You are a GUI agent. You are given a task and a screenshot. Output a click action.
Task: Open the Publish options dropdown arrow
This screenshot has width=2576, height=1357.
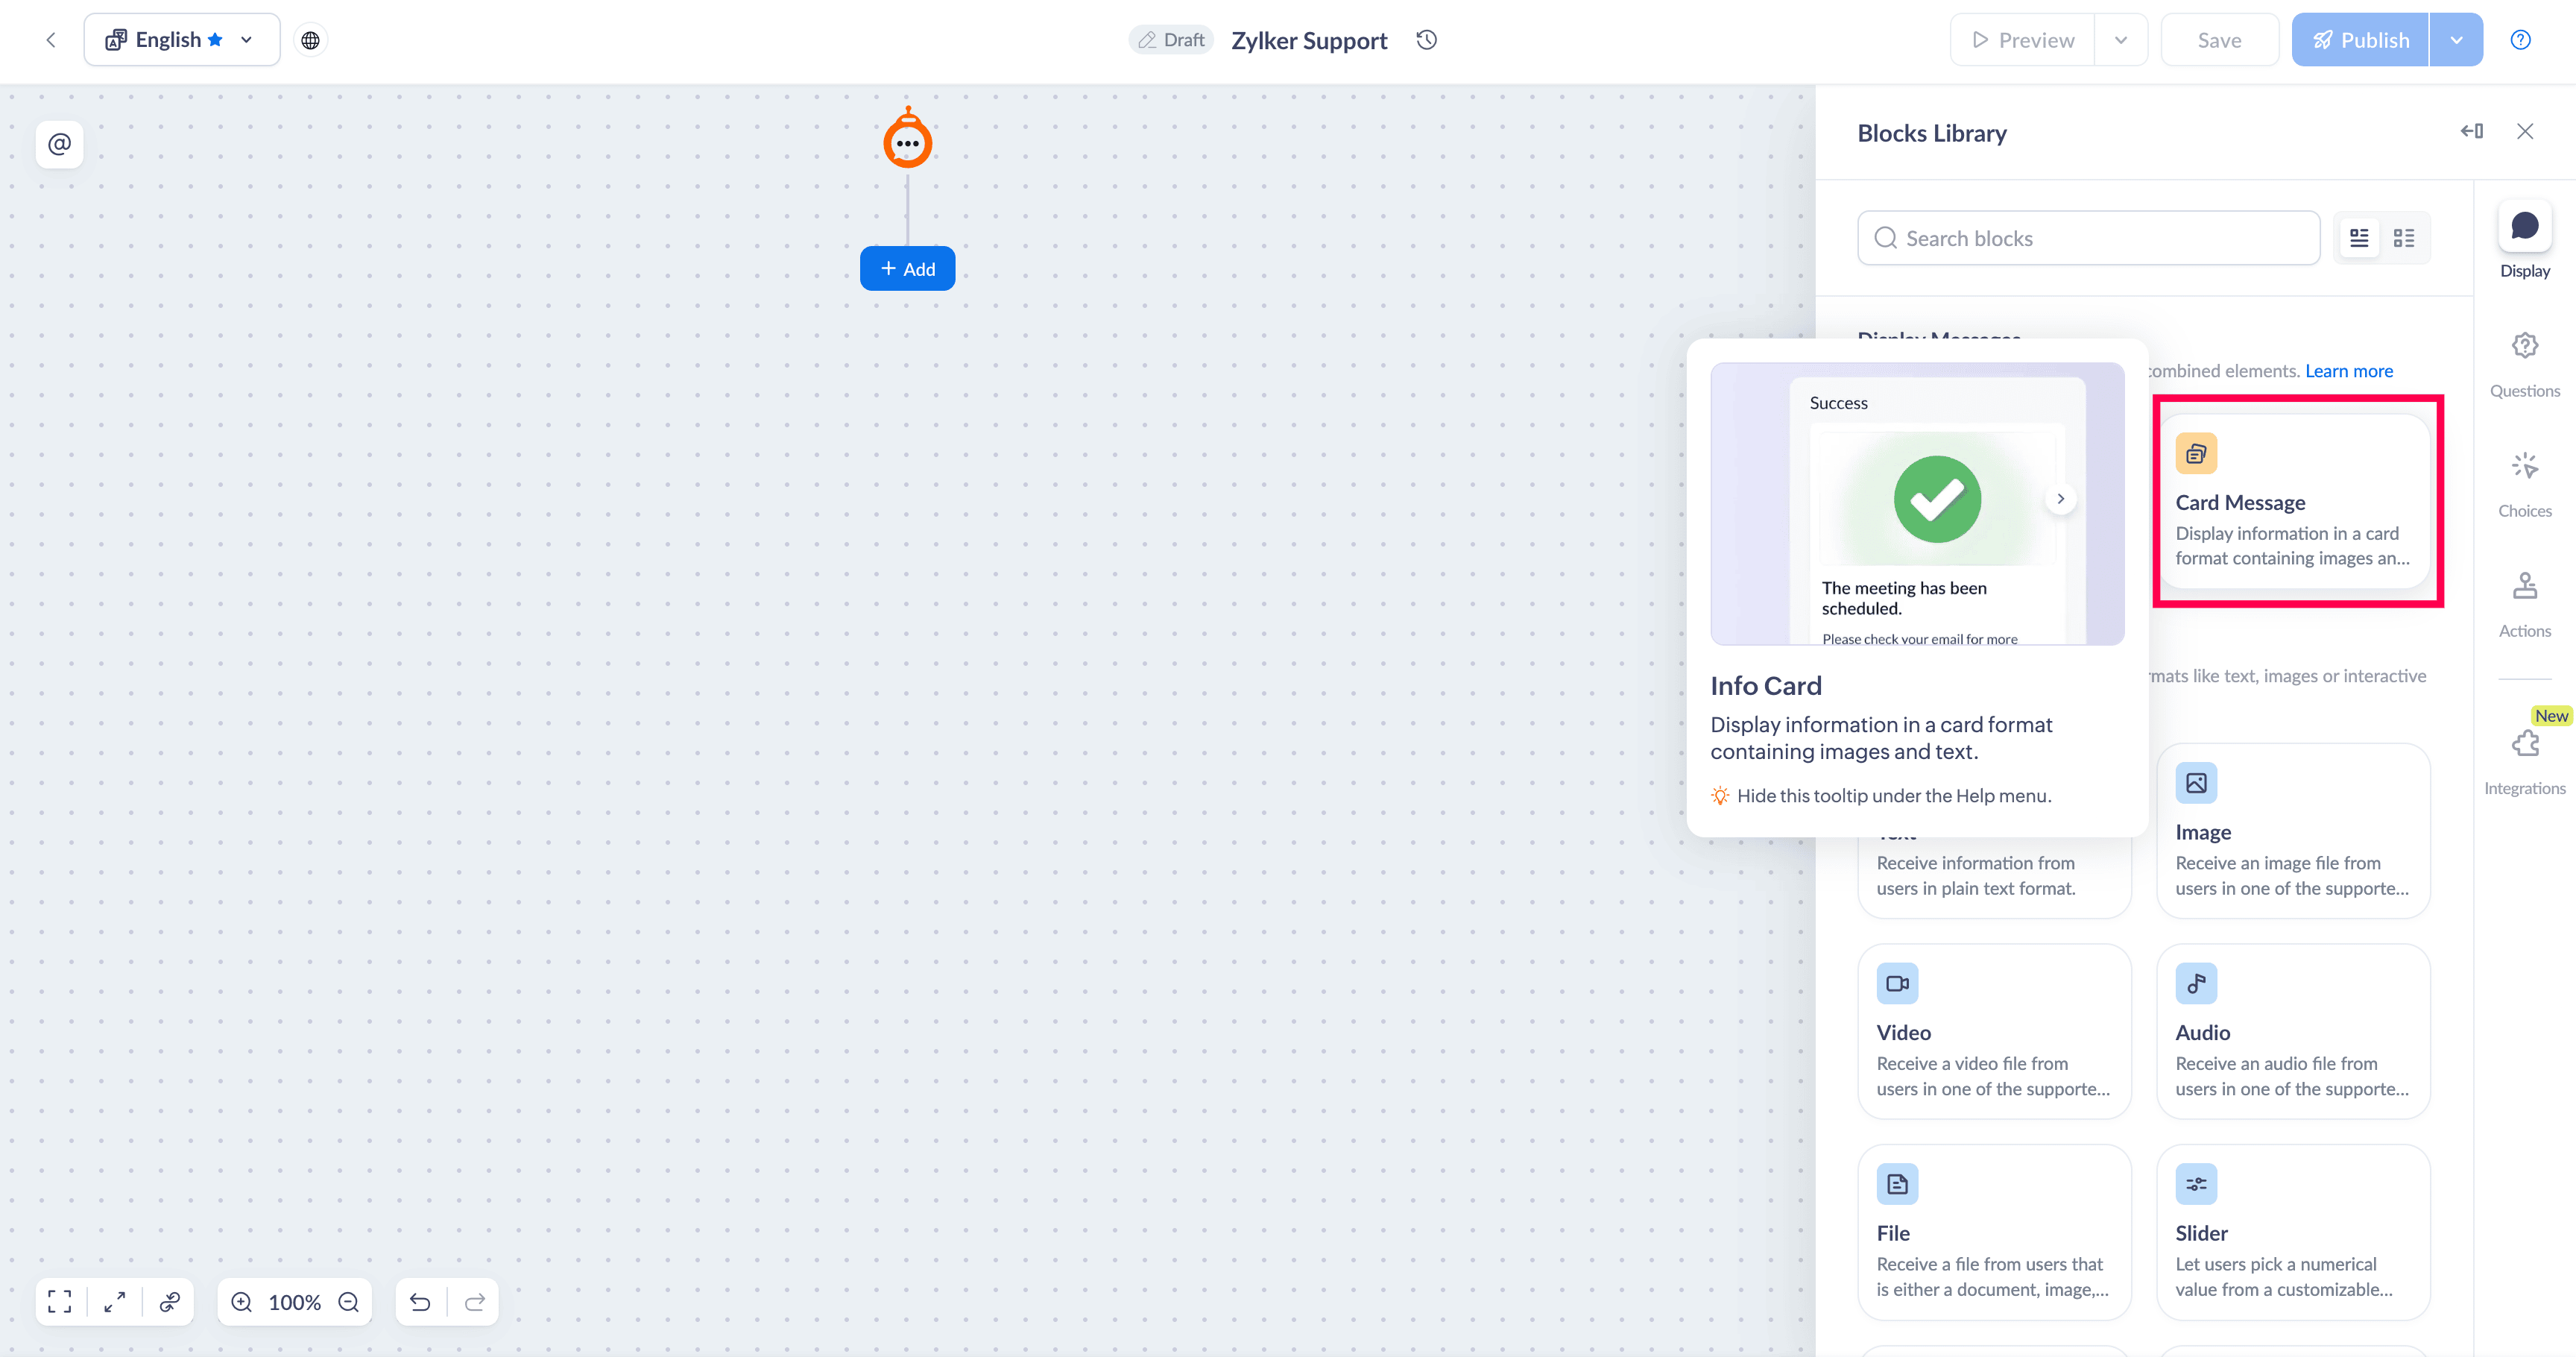[2456, 40]
